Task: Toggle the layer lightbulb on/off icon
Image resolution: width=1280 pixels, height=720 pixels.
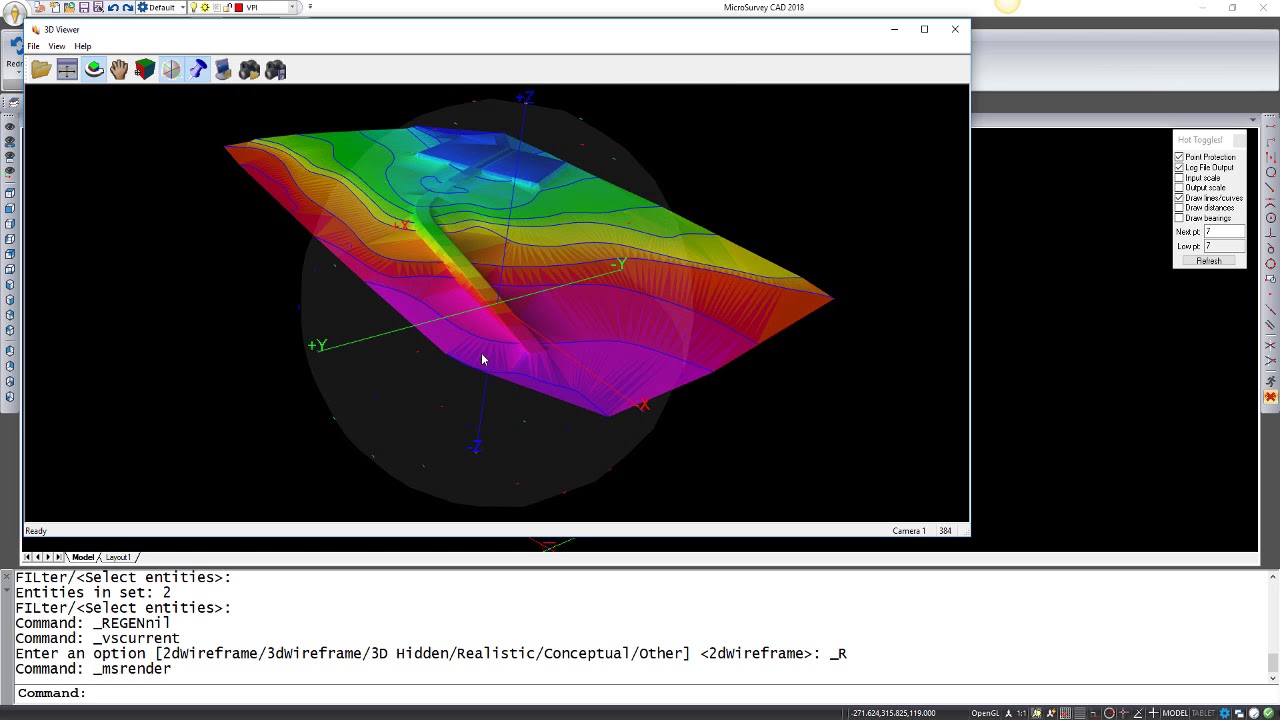Action: 195,7
